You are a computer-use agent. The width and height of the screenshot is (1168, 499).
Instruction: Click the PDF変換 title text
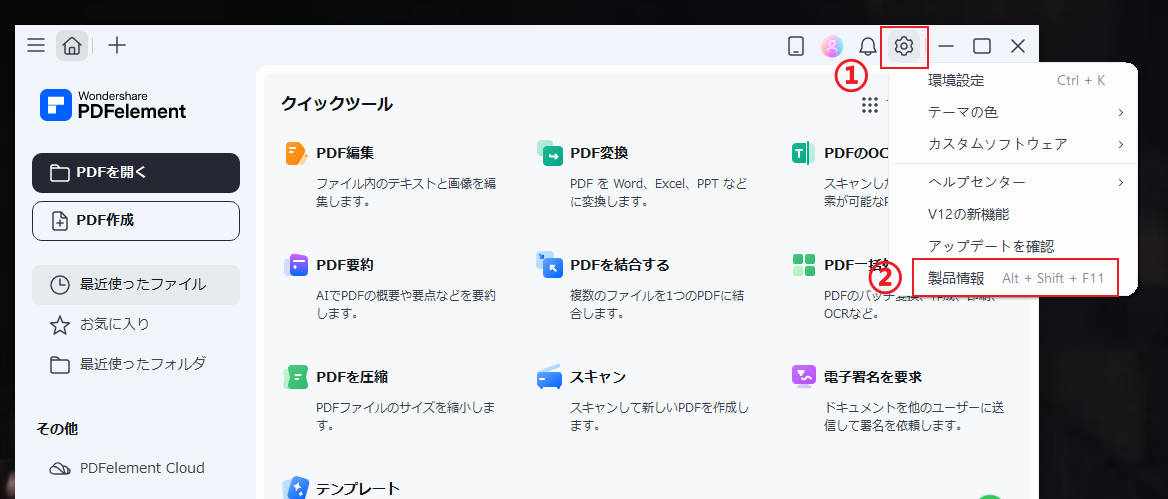pos(599,153)
